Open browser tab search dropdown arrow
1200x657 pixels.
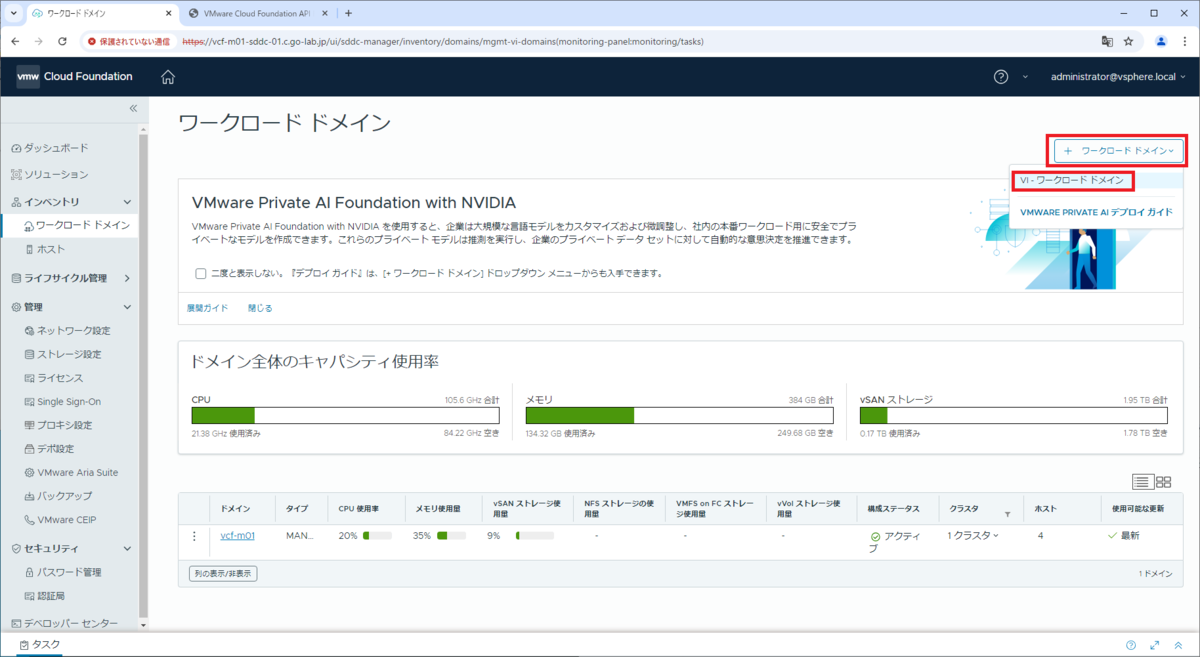(x=13, y=13)
